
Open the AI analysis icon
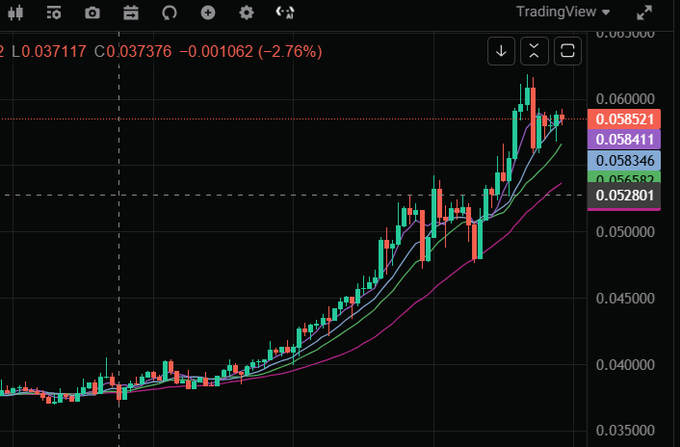point(285,13)
